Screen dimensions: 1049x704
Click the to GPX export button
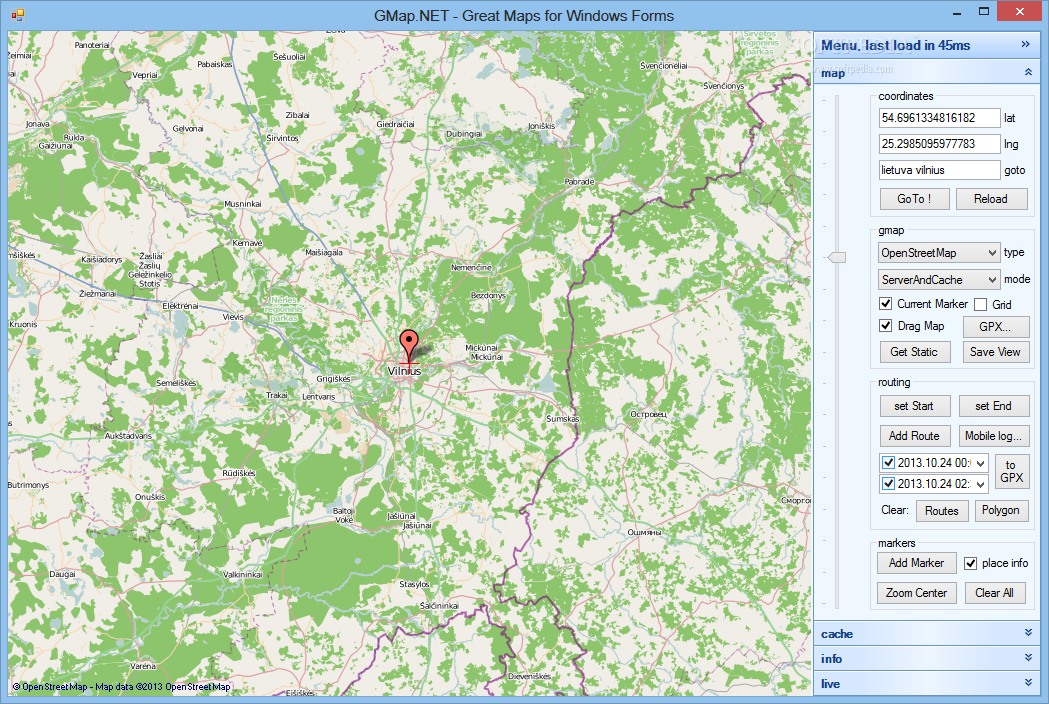click(1012, 472)
